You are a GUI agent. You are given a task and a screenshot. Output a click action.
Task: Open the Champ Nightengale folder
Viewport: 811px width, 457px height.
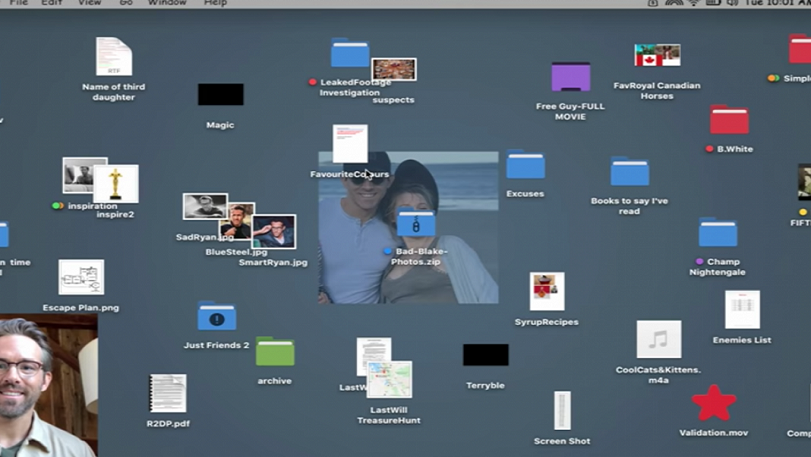pos(718,232)
